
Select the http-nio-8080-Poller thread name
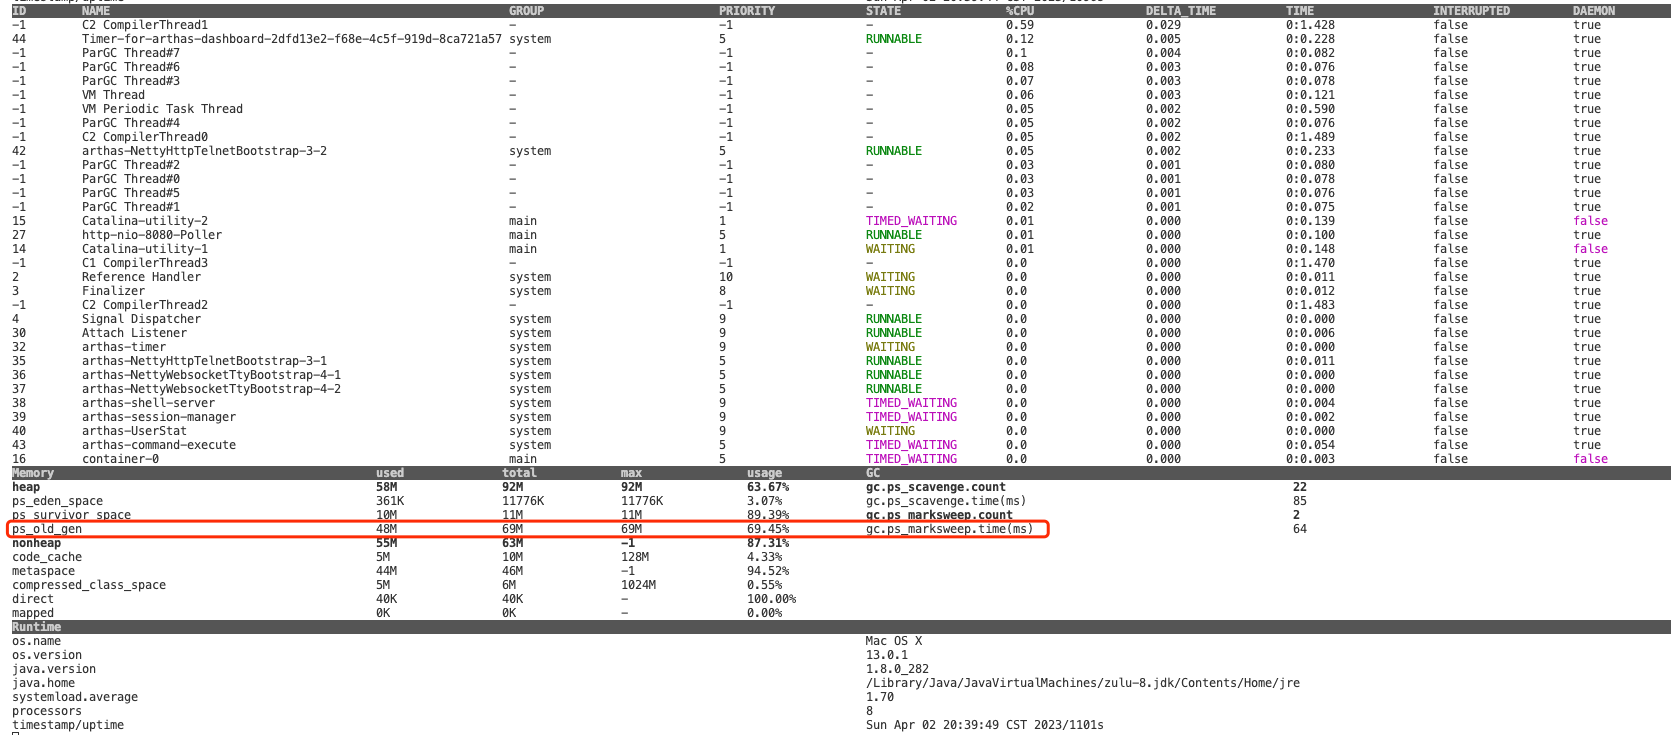tap(152, 235)
